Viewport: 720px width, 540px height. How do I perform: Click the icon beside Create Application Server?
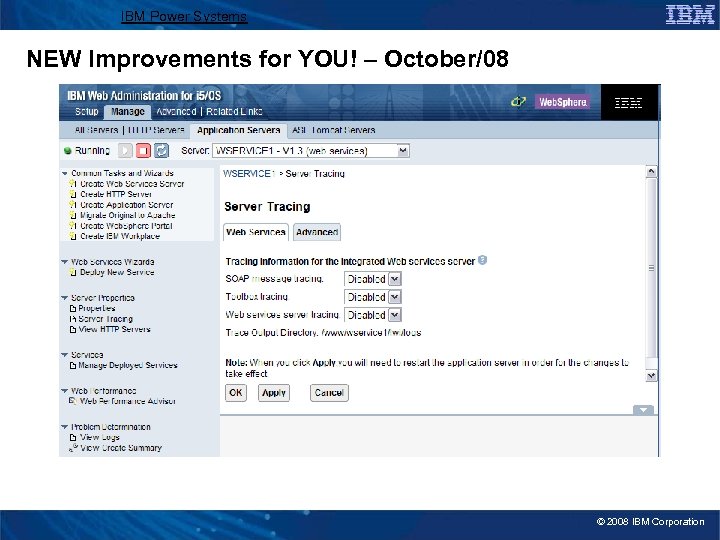73,205
